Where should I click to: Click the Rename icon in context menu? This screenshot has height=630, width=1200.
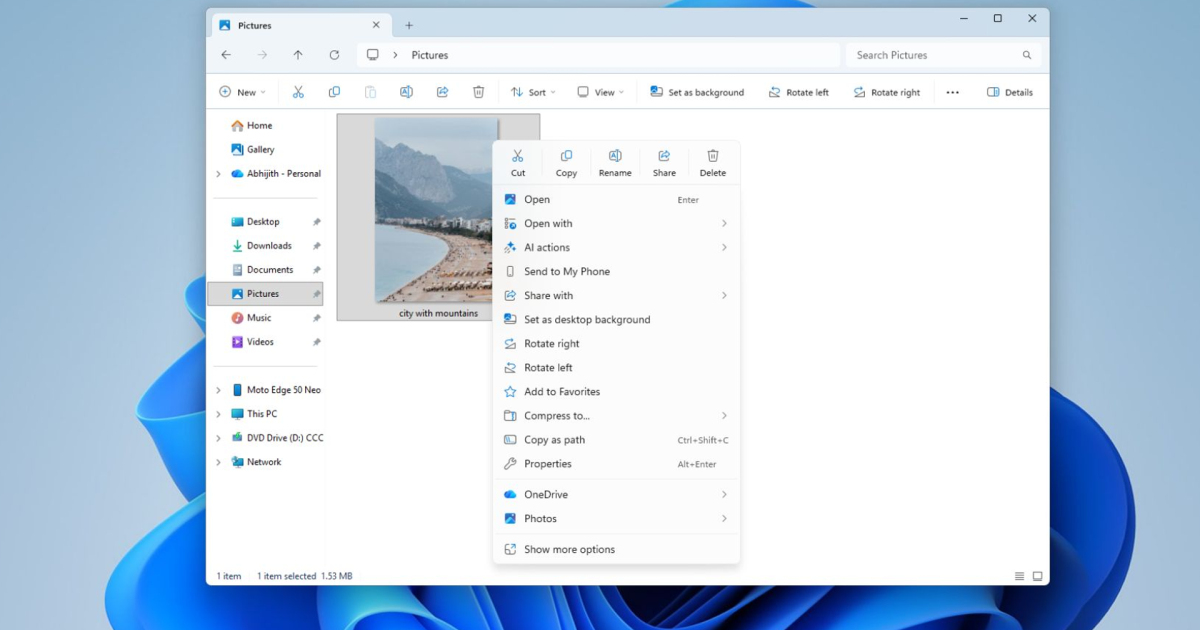pos(615,162)
